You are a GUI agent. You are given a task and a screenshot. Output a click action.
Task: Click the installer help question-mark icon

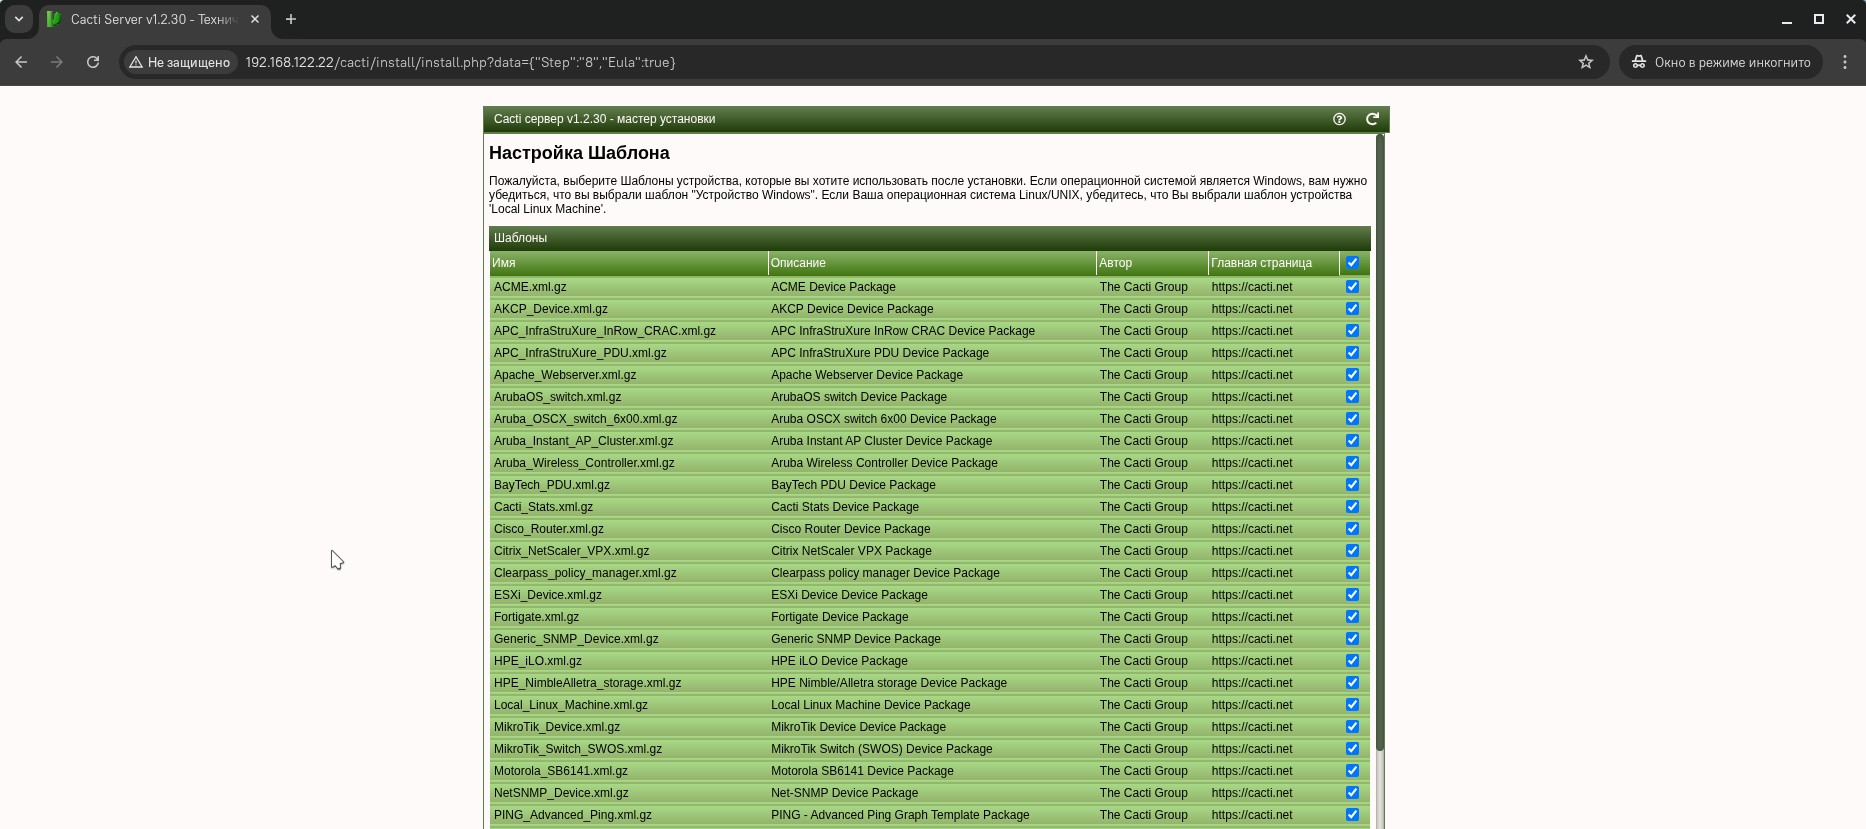1339,119
